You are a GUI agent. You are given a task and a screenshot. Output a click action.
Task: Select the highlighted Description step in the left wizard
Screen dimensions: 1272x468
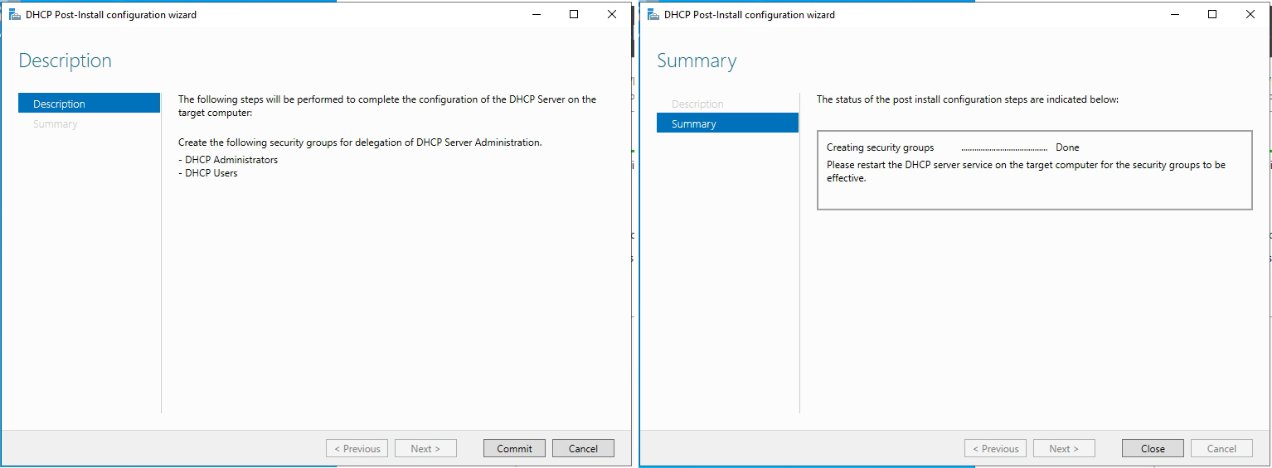point(89,104)
